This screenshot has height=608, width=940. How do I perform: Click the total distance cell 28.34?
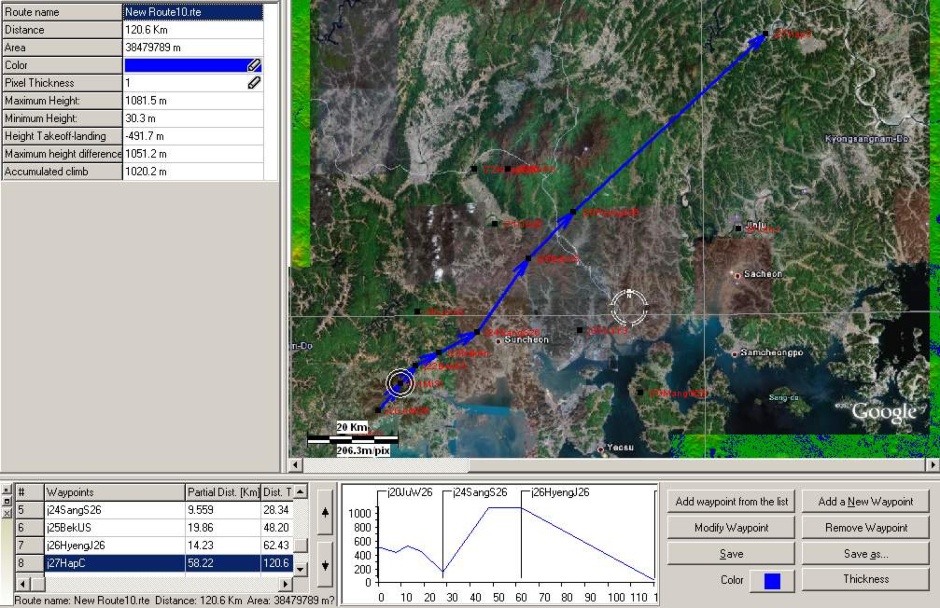point(277,510)
